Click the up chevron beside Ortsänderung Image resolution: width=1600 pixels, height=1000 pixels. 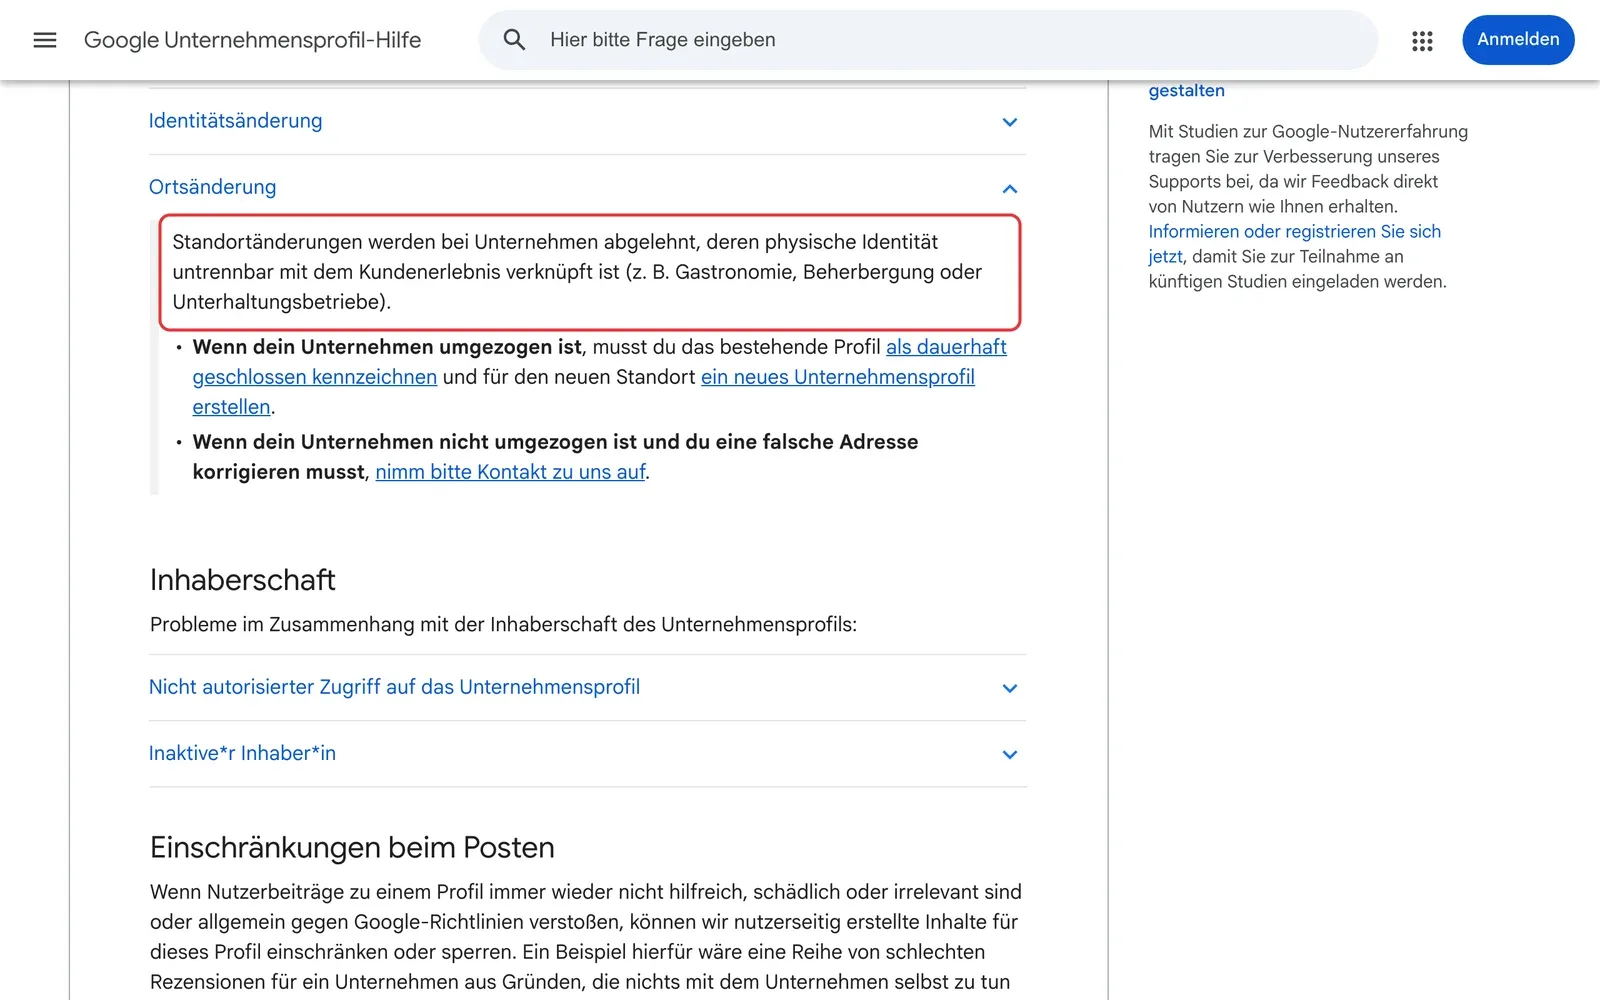tap(1010, 188)
